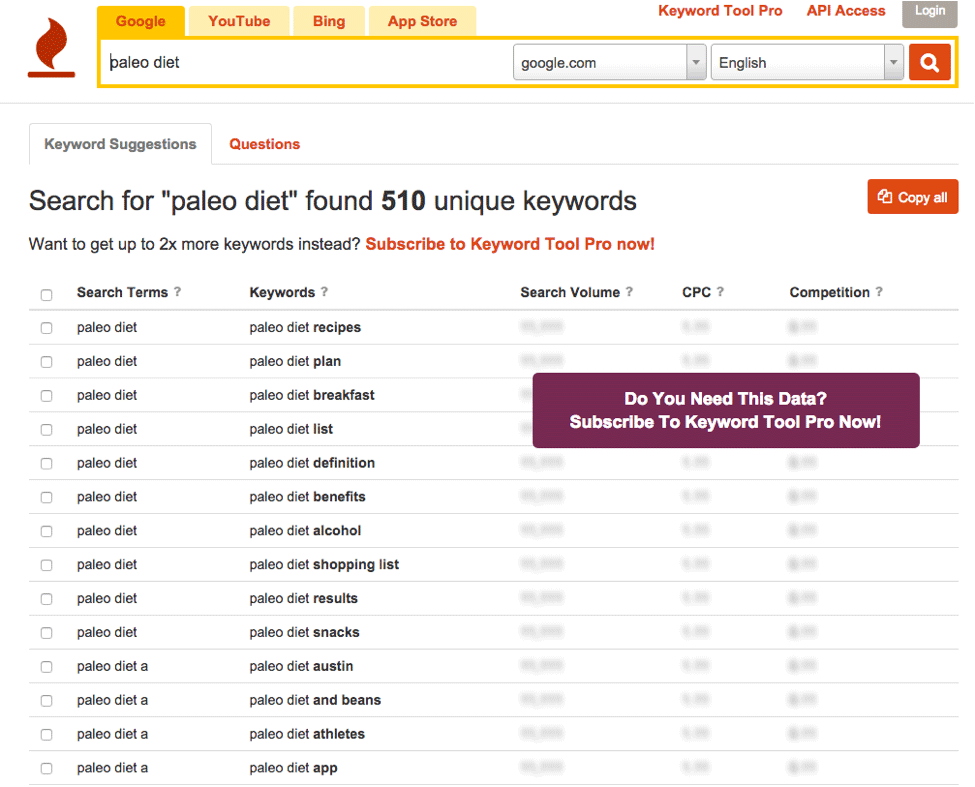975x787 pixels.
Task: Click the flame logo icon
Action: [52, 48]
